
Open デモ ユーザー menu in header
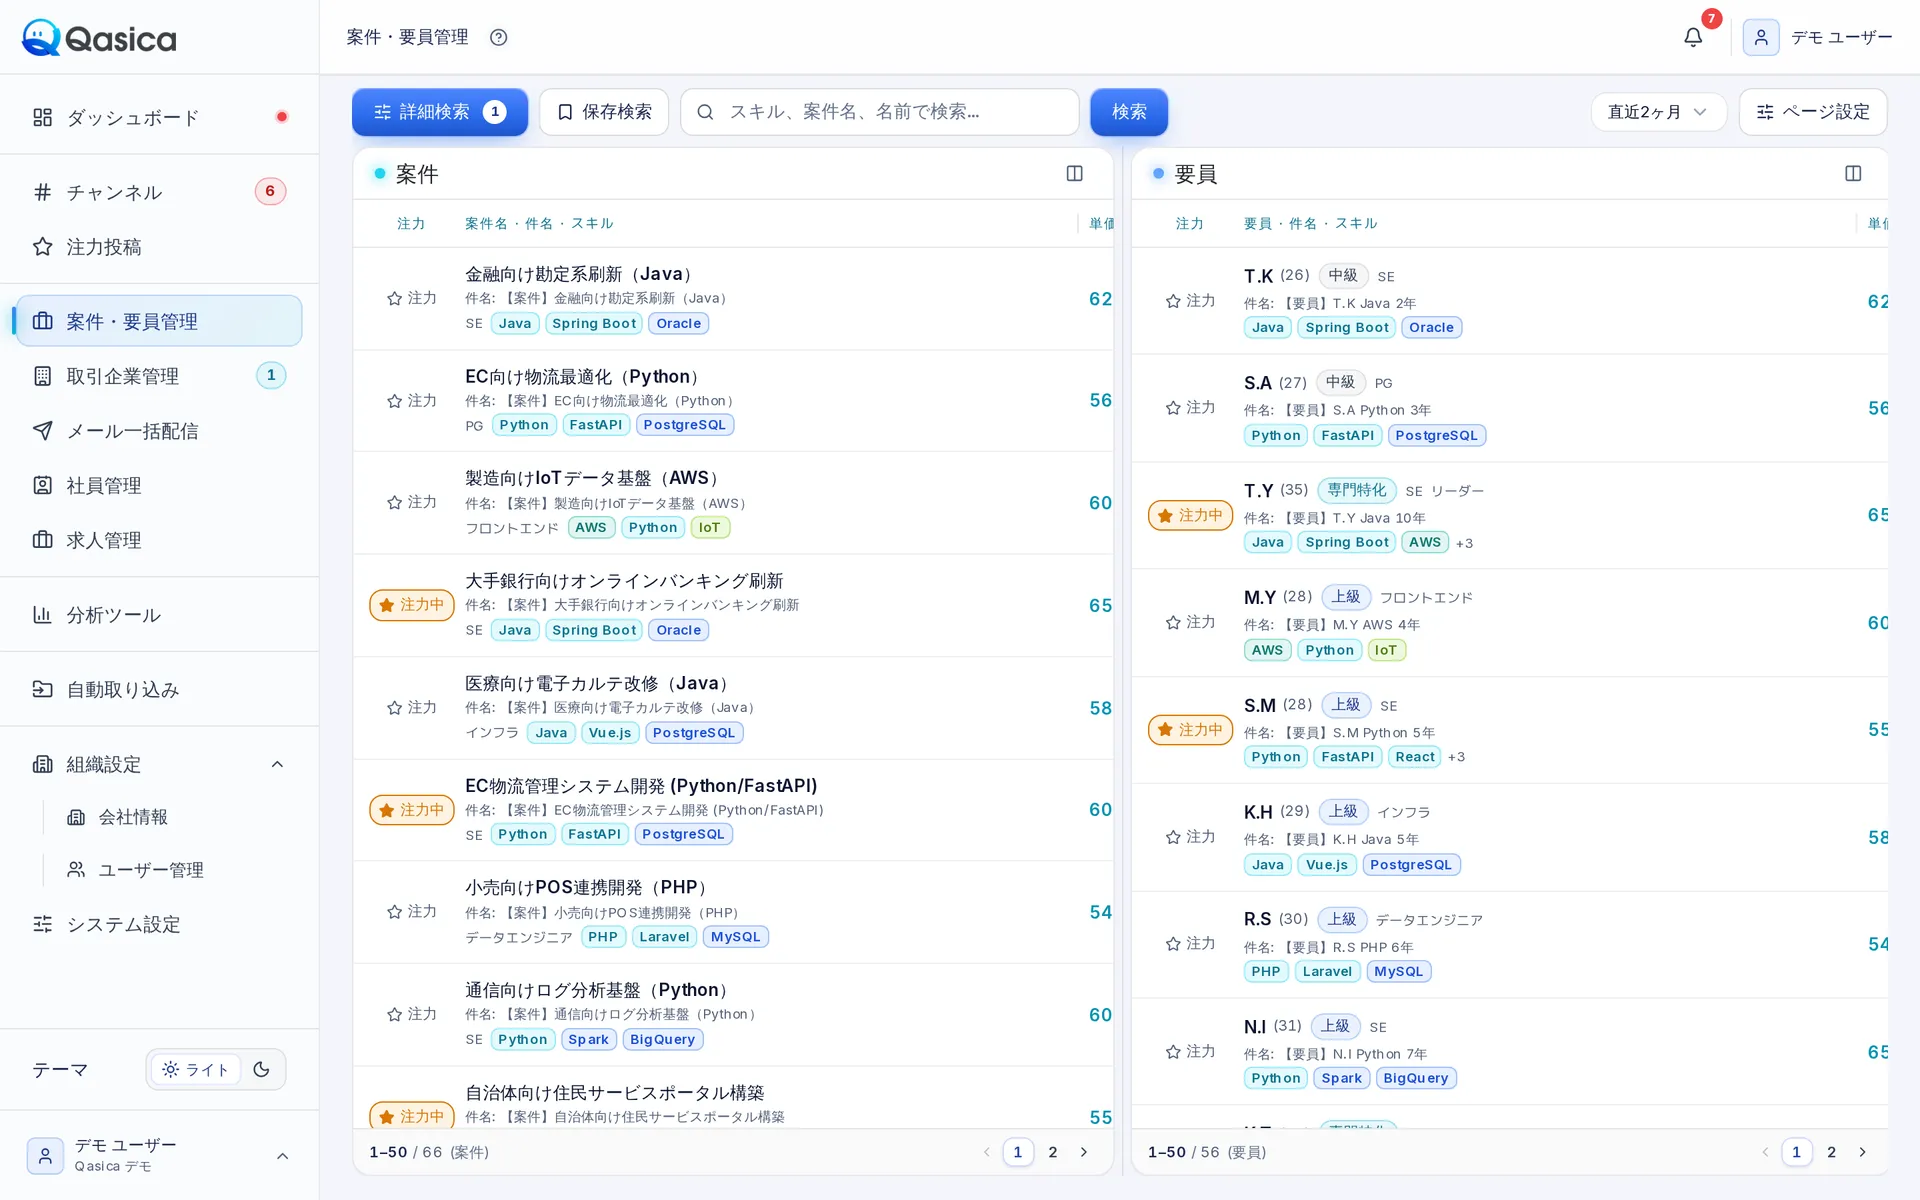1818,37
